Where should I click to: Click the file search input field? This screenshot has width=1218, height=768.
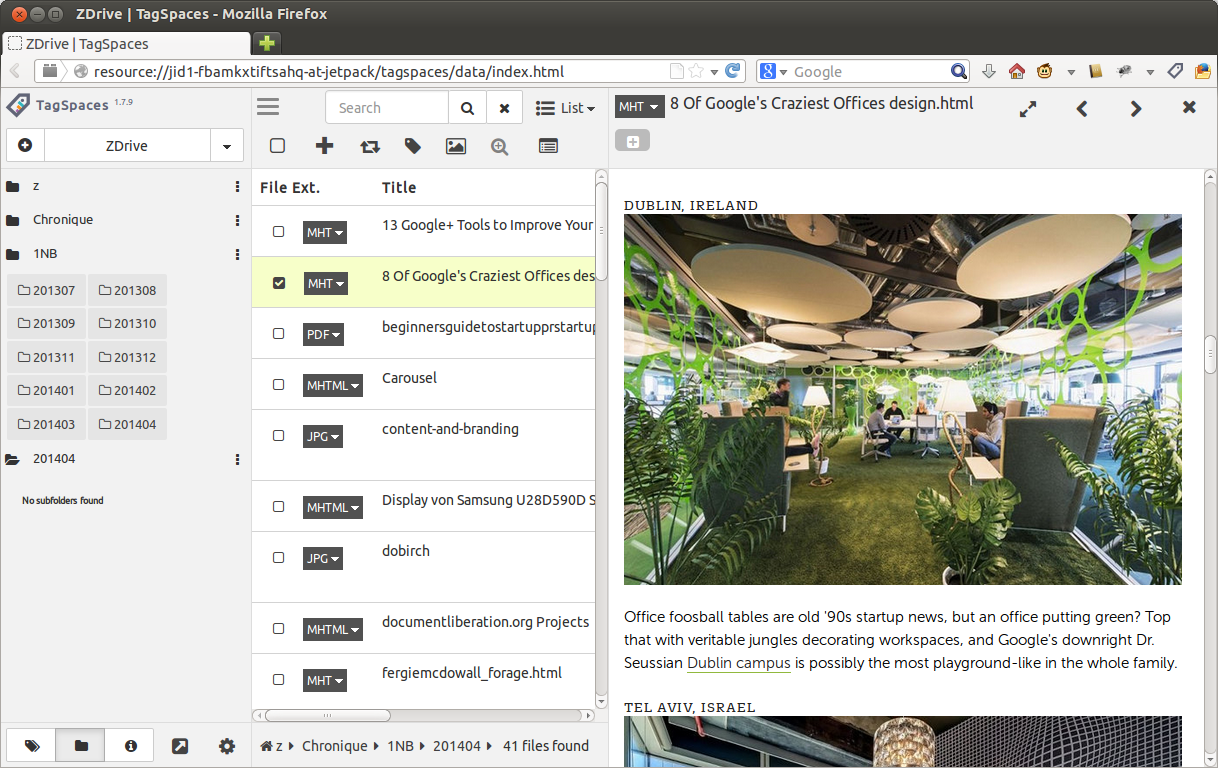click(x=388, y=108)
